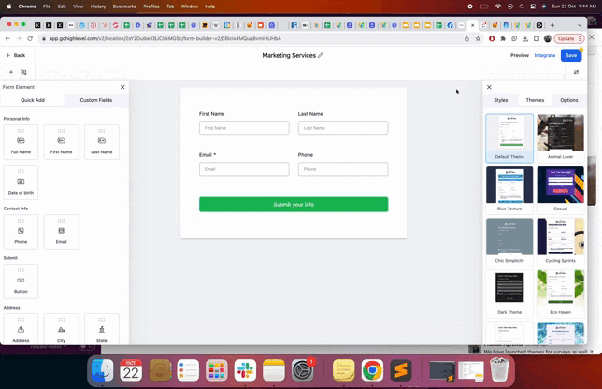602x389 pixels.
Task: Select the Dark Theme thumbnail
Action: pyautogui.click(x=509, y=293)
